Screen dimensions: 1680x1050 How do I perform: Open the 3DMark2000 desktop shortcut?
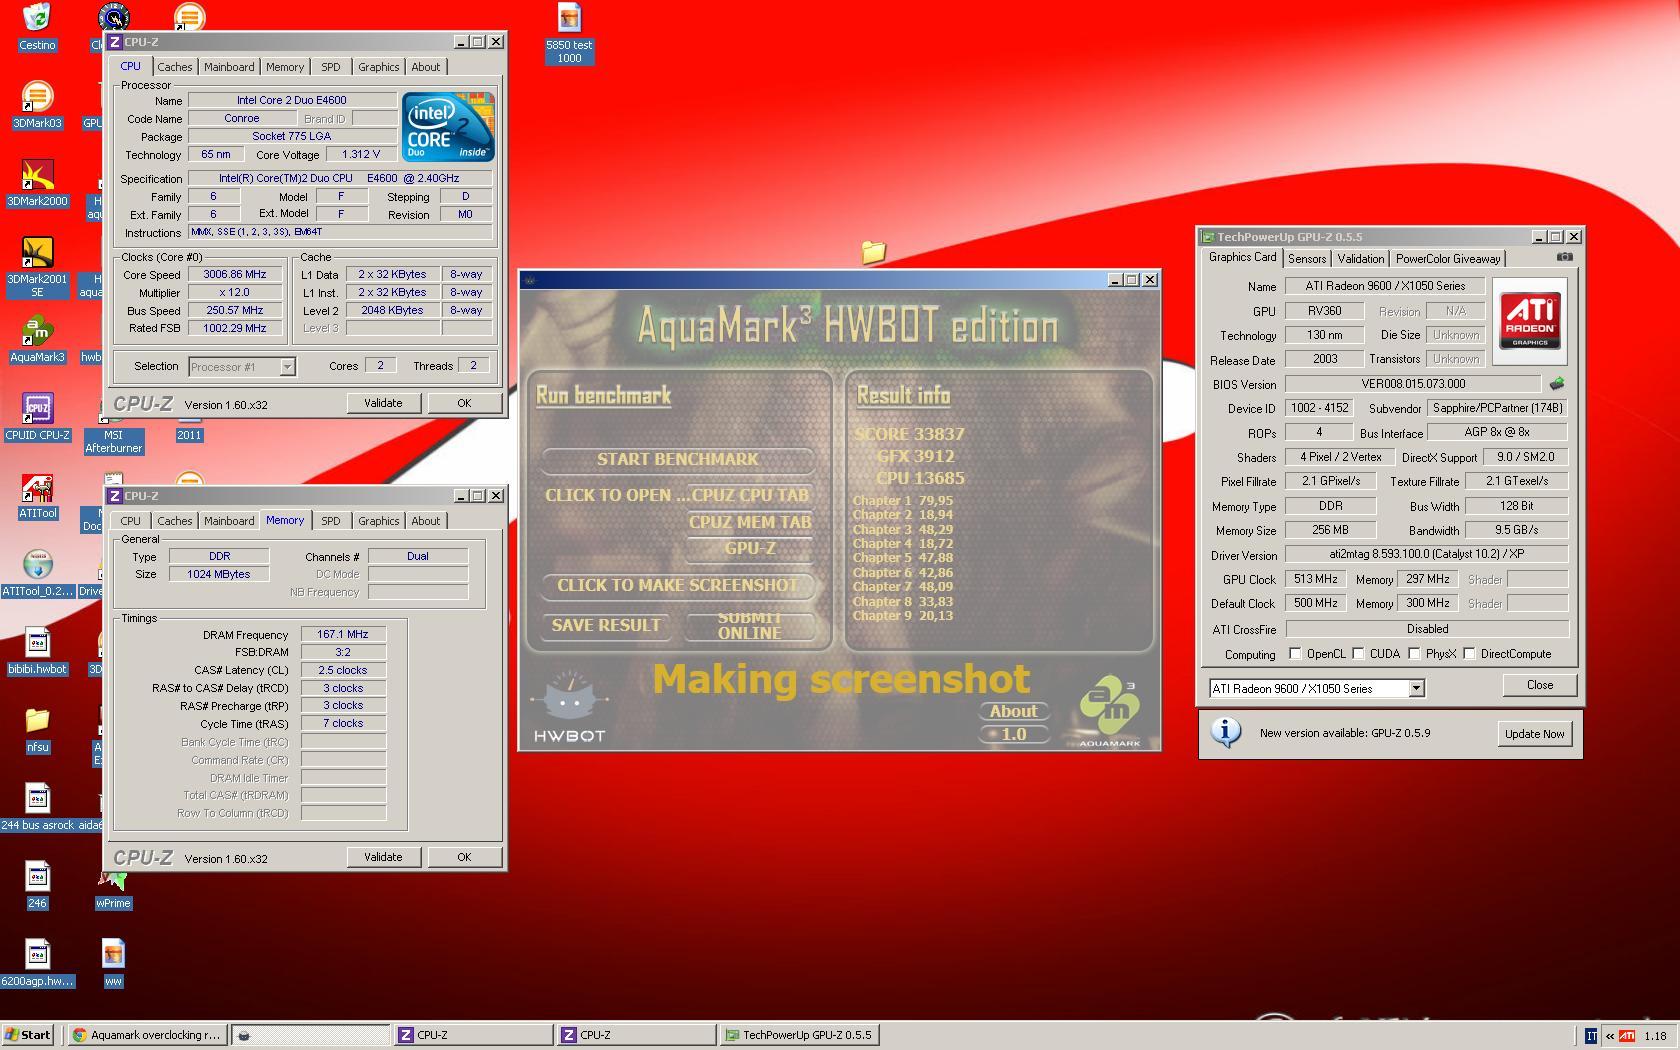tap(37, 175)
